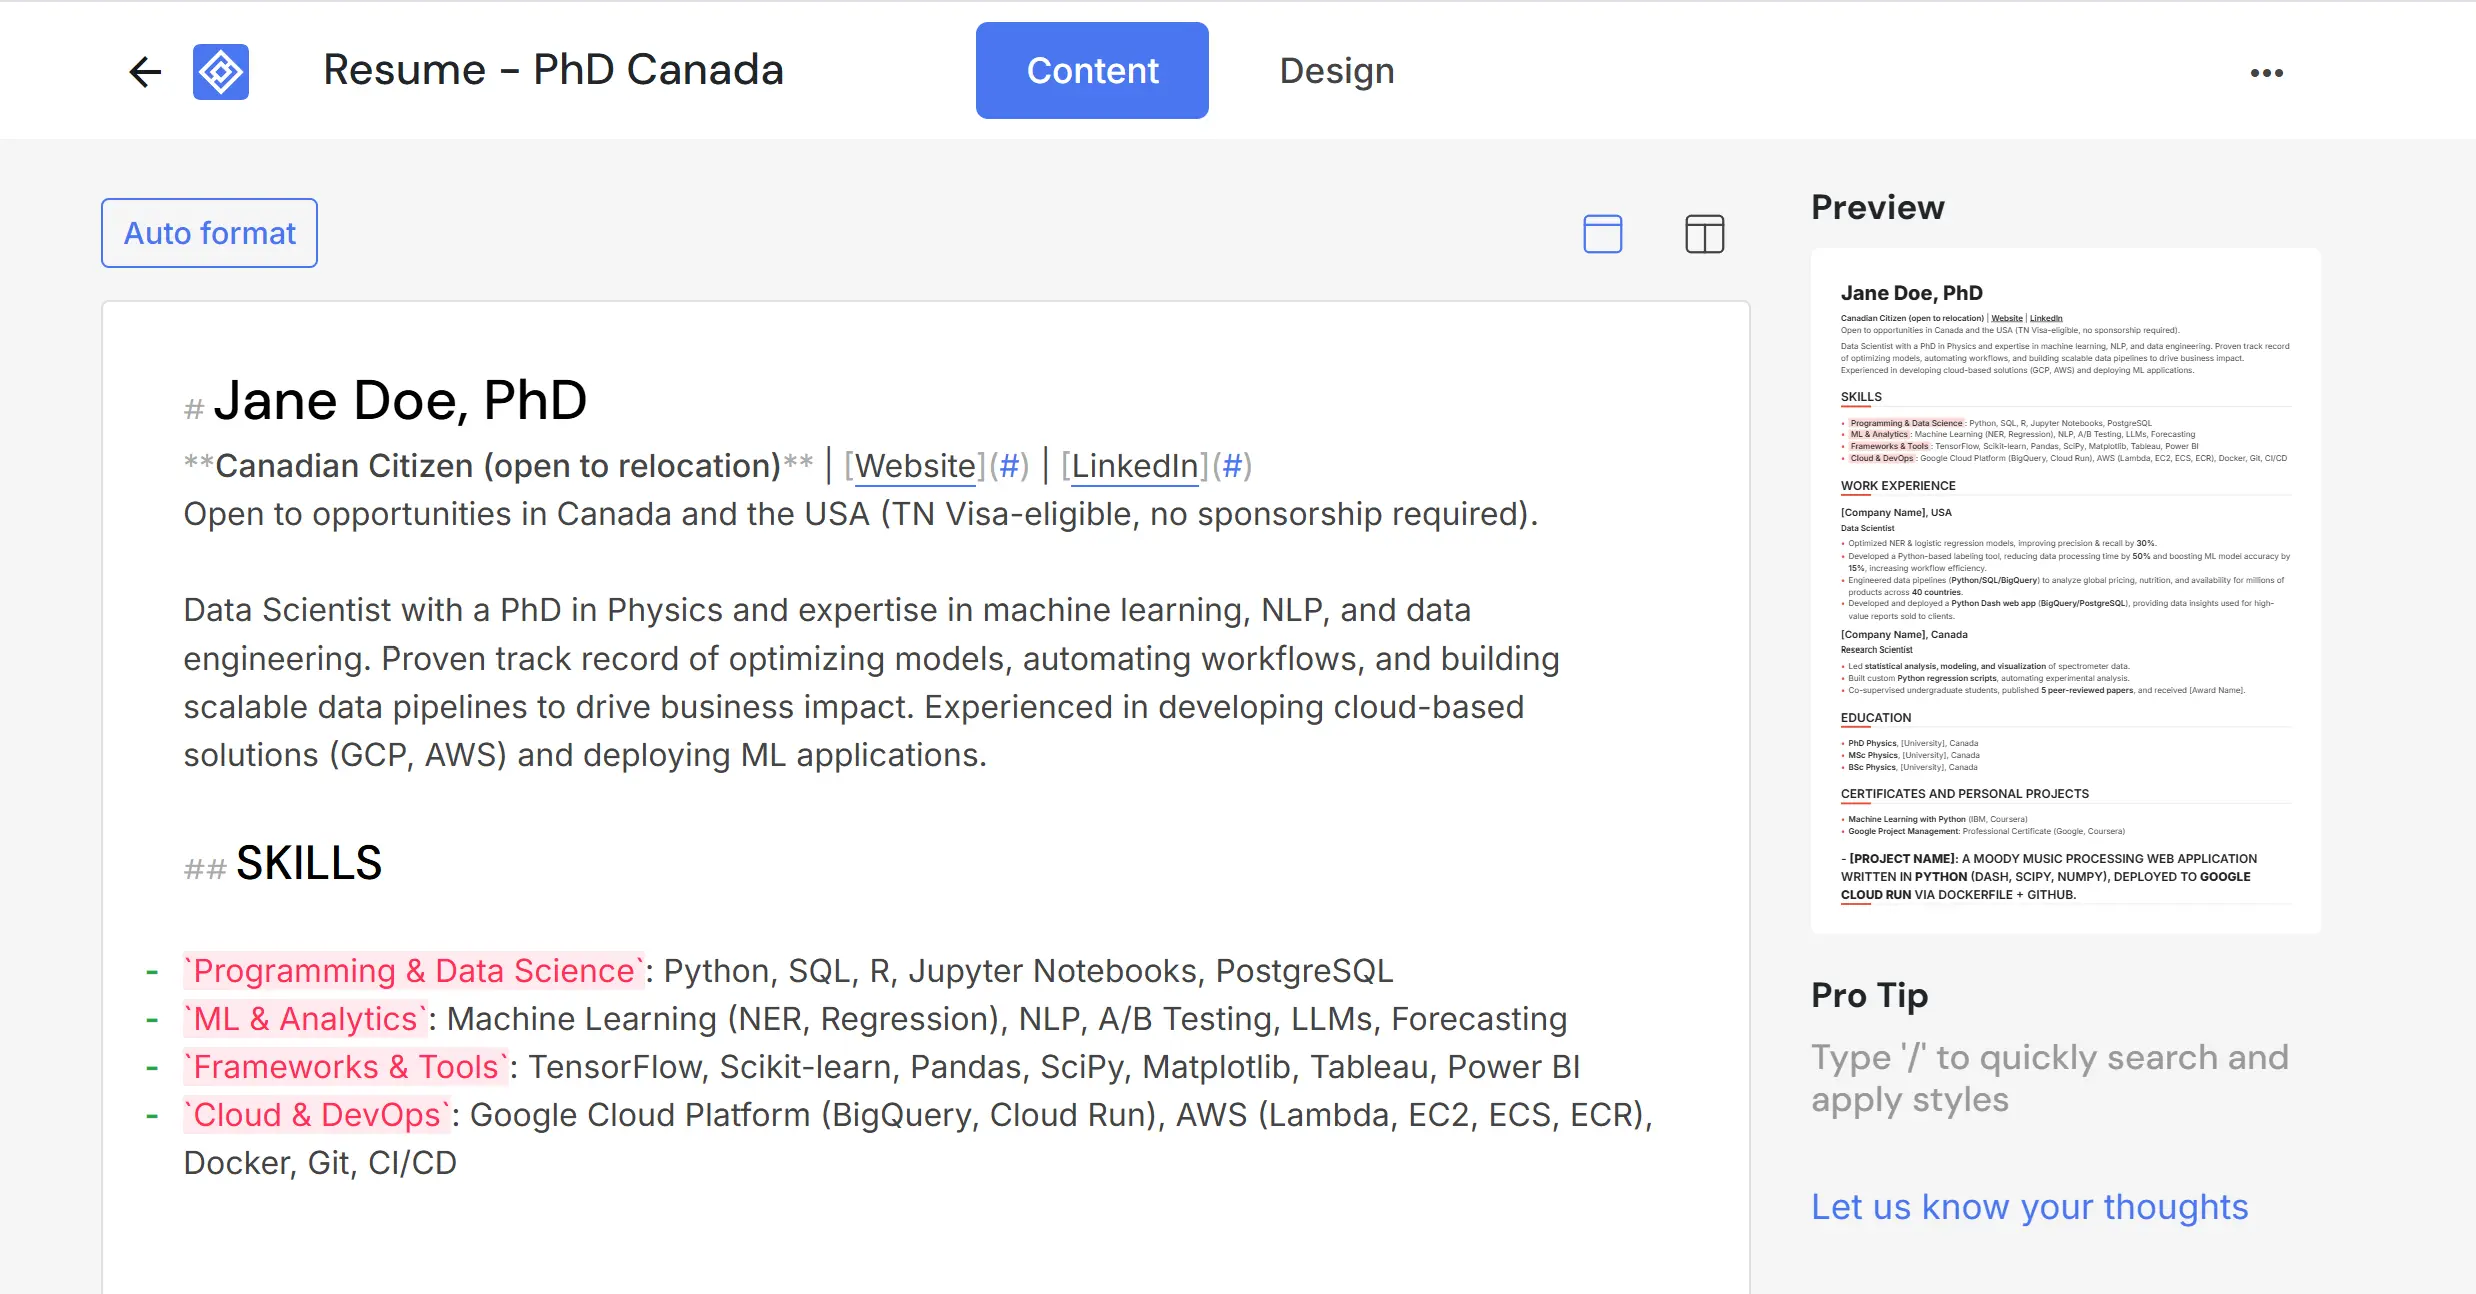Click the LinkedIn link in the editor
Viewport: 2476px width, 1294px height.
(x=1134, y=466)
